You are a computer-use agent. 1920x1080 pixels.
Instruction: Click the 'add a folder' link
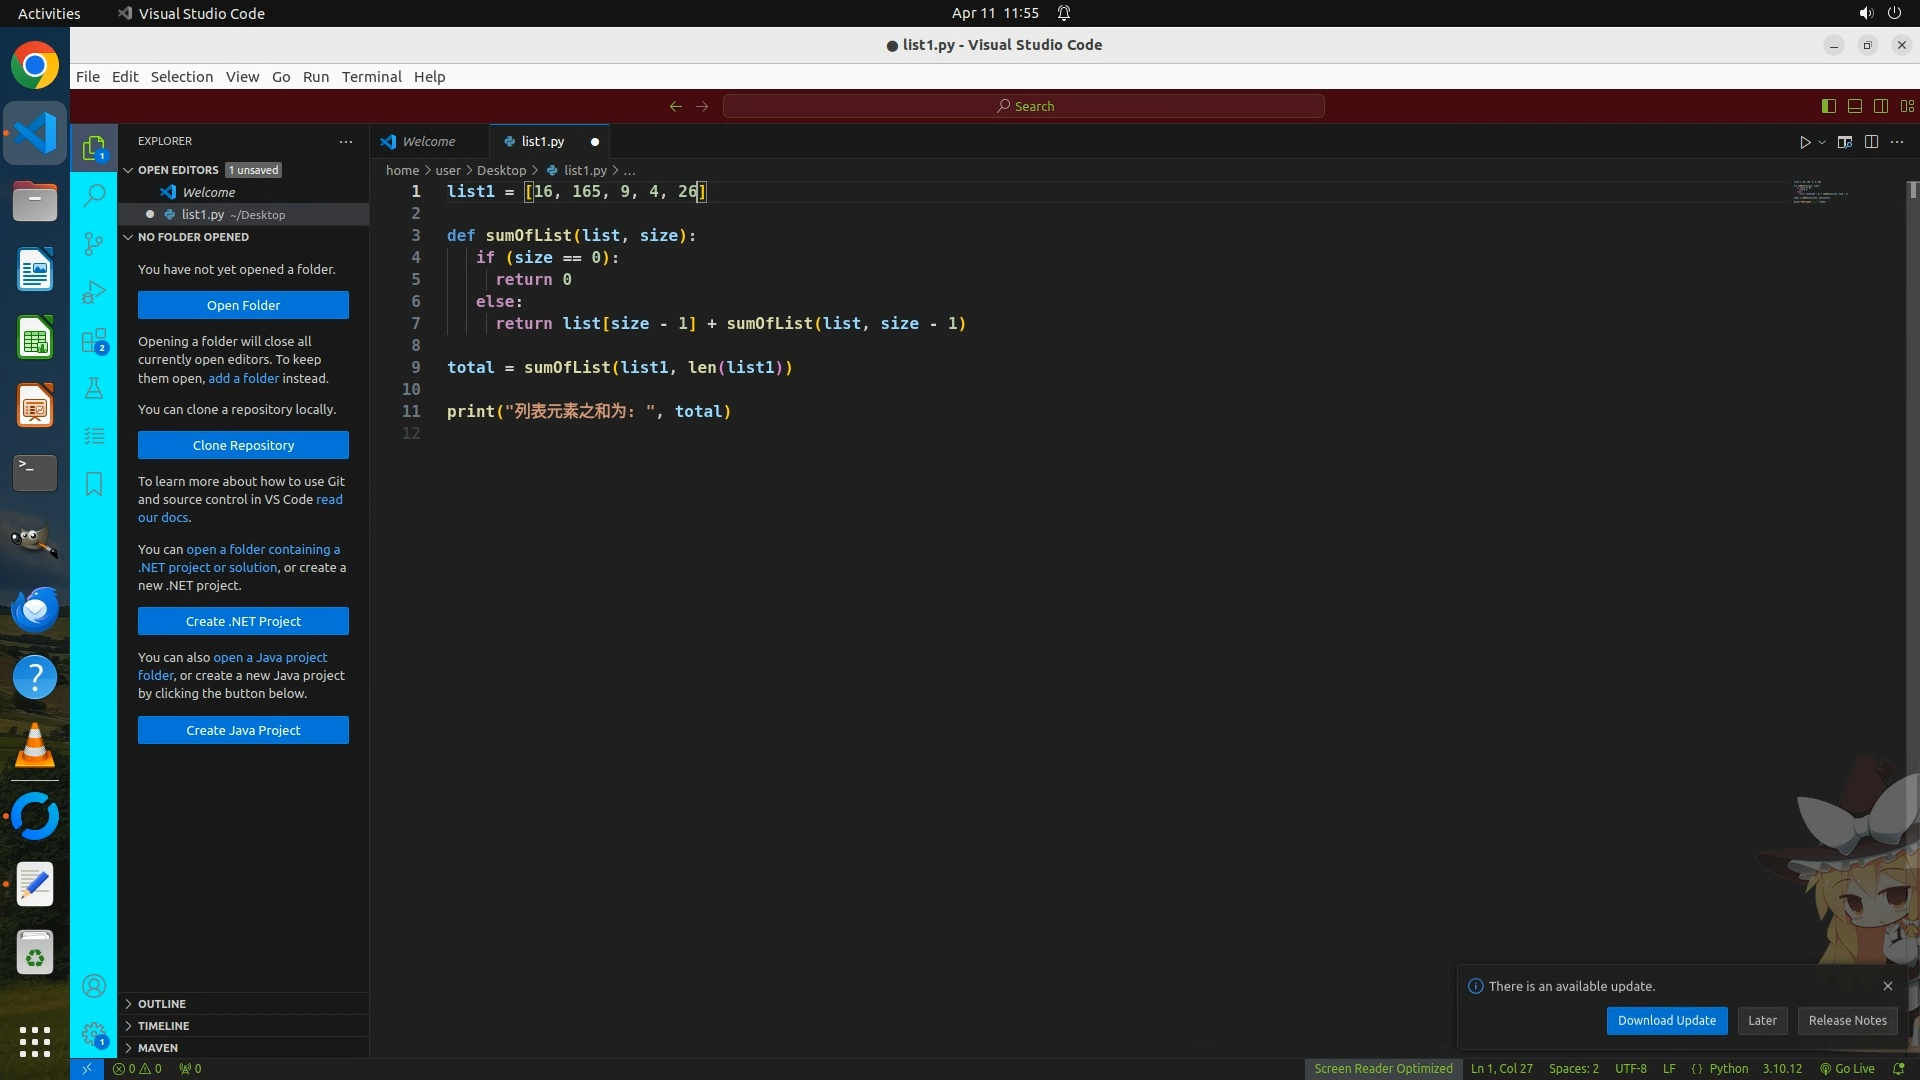(243, 379)
